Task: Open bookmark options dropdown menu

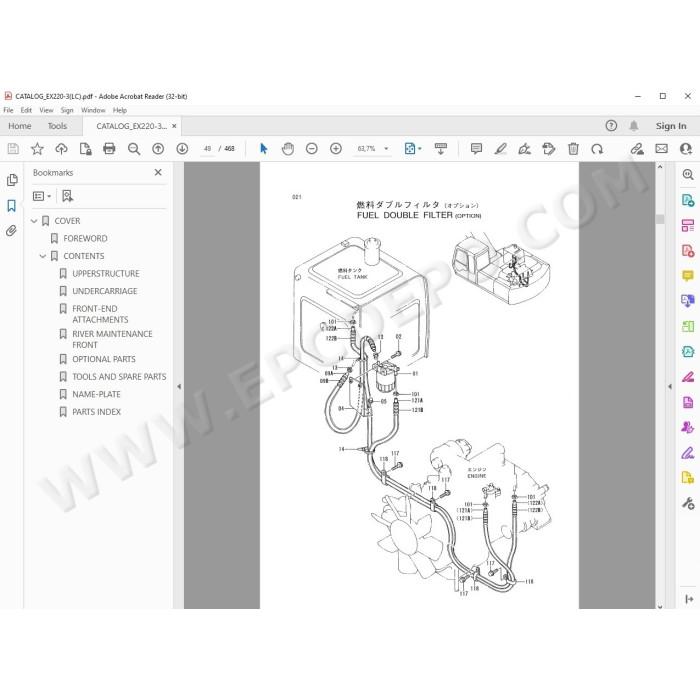Action: [x=42, y=196]
